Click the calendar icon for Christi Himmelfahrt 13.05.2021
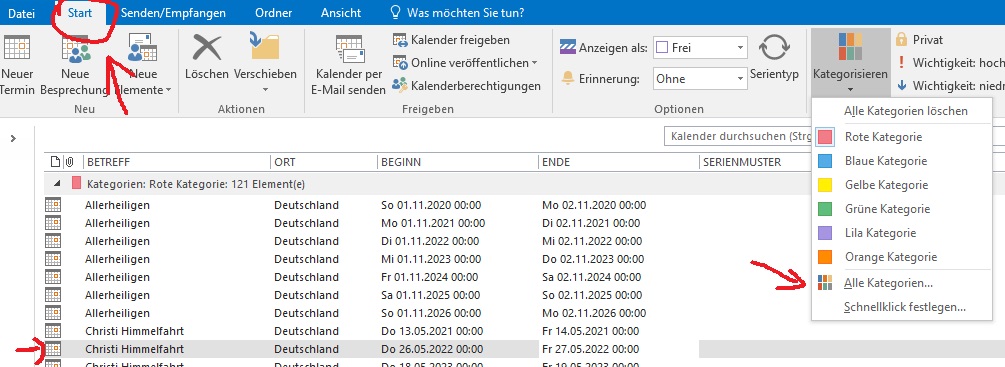 [x=53, y=331]
